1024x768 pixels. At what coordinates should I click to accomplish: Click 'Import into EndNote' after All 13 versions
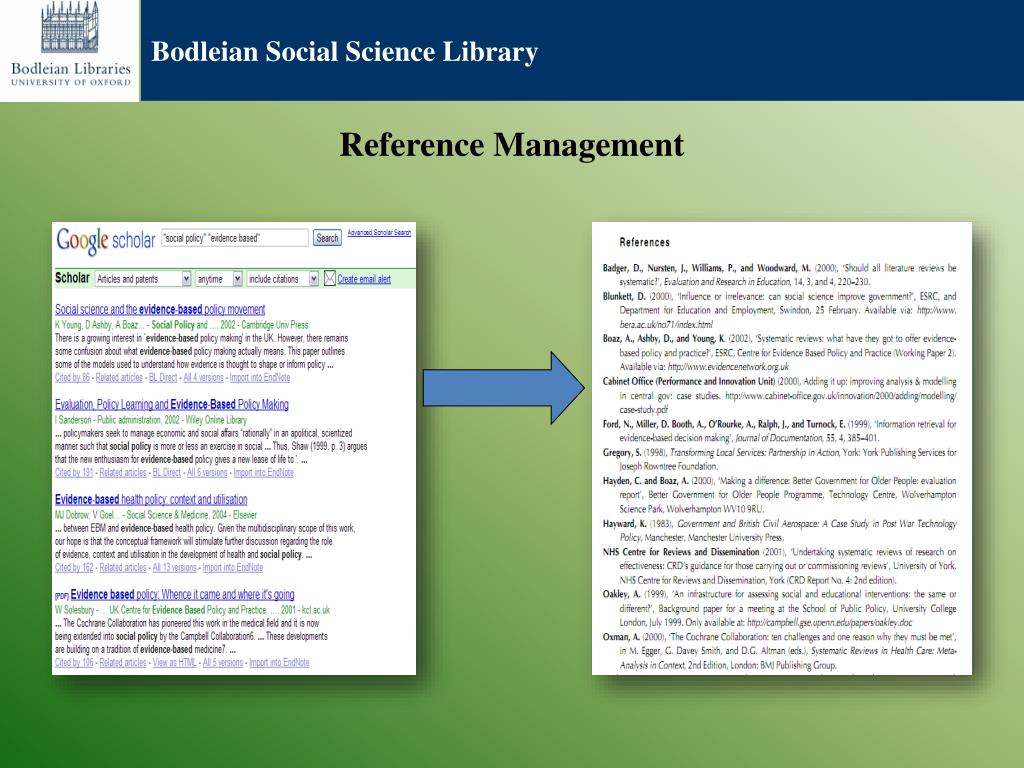(233, 568)
